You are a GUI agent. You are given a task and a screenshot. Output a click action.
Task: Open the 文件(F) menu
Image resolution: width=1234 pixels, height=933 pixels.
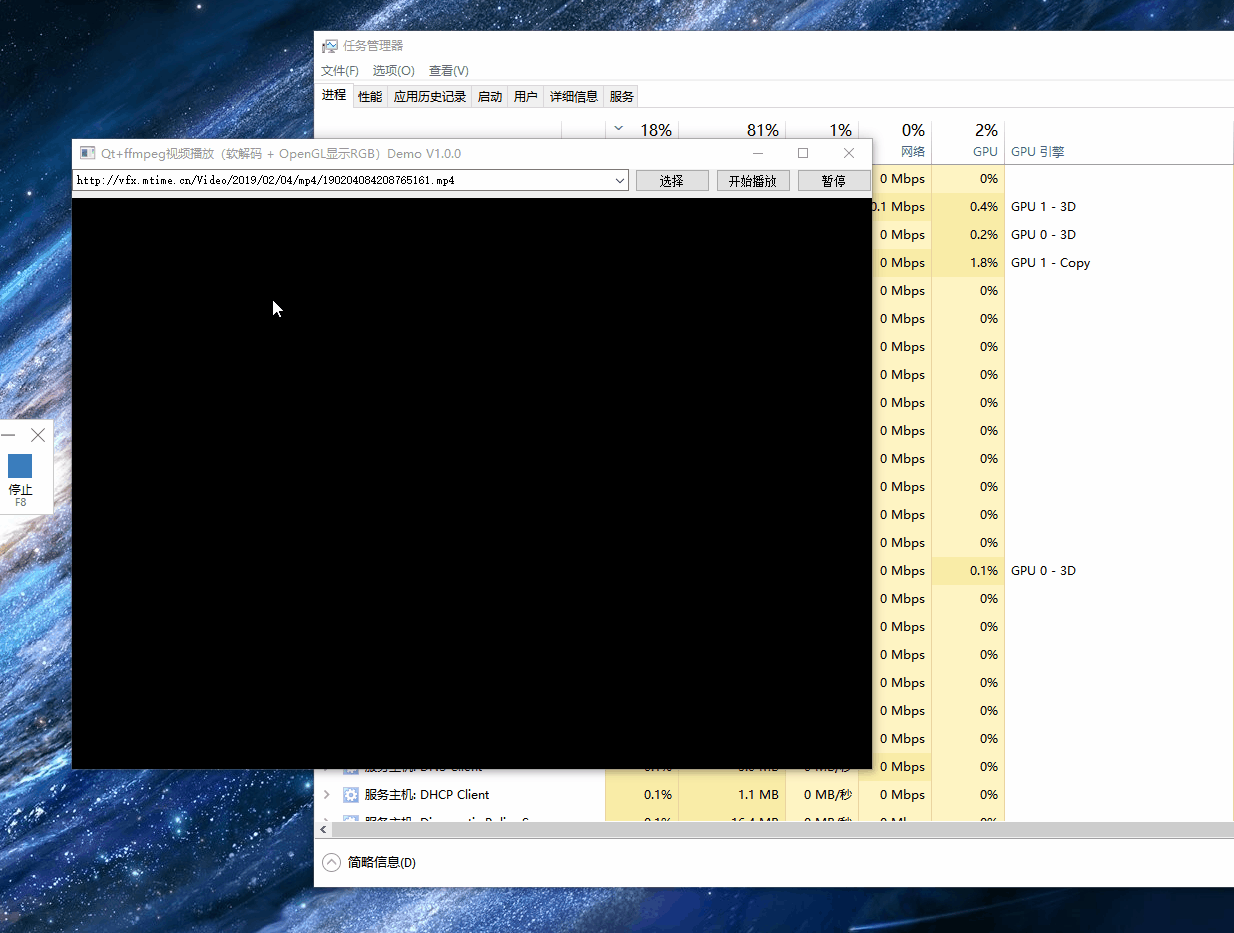point(340,71)
